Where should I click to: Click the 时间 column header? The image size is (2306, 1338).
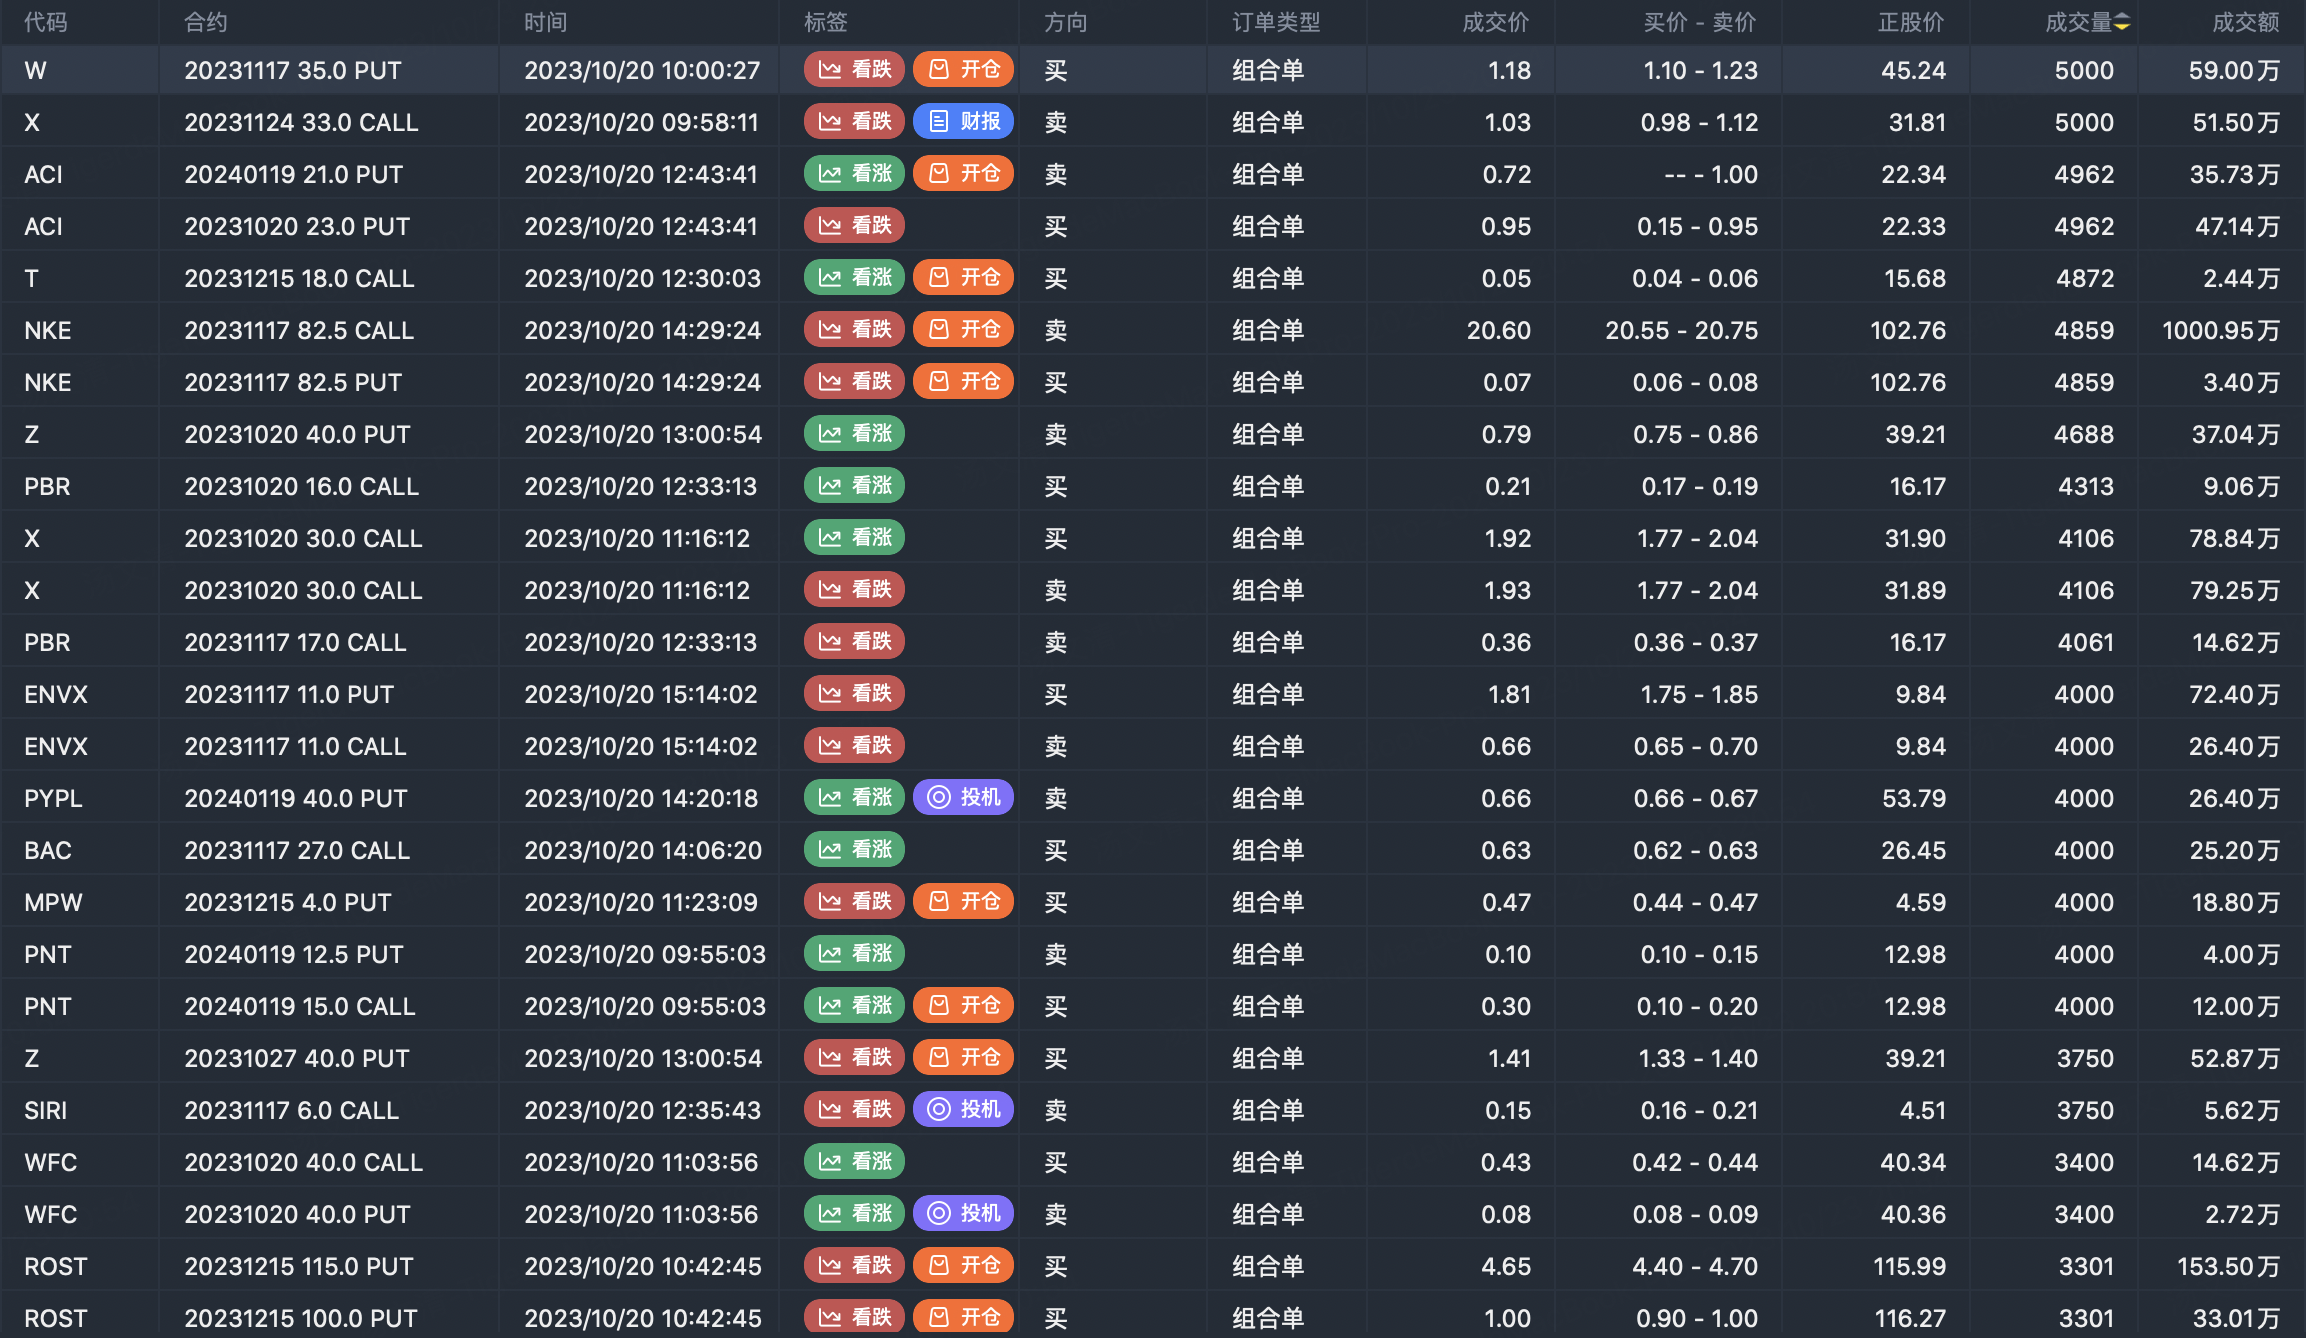(x=546, y=22)
